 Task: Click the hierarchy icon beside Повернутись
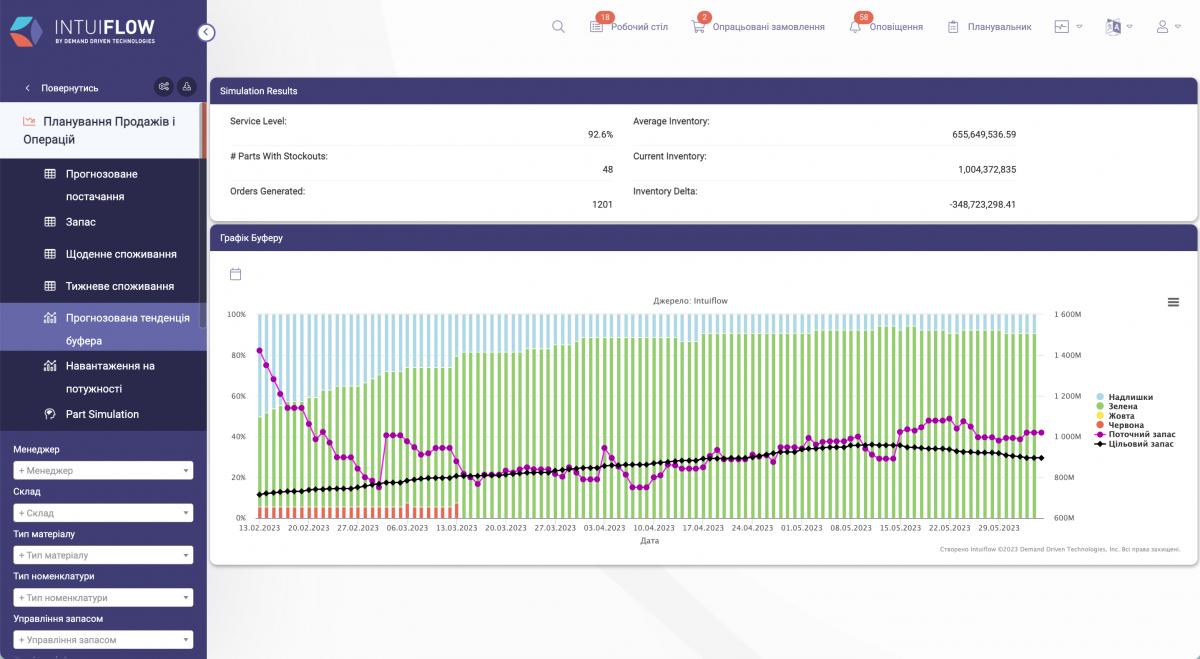187,87
